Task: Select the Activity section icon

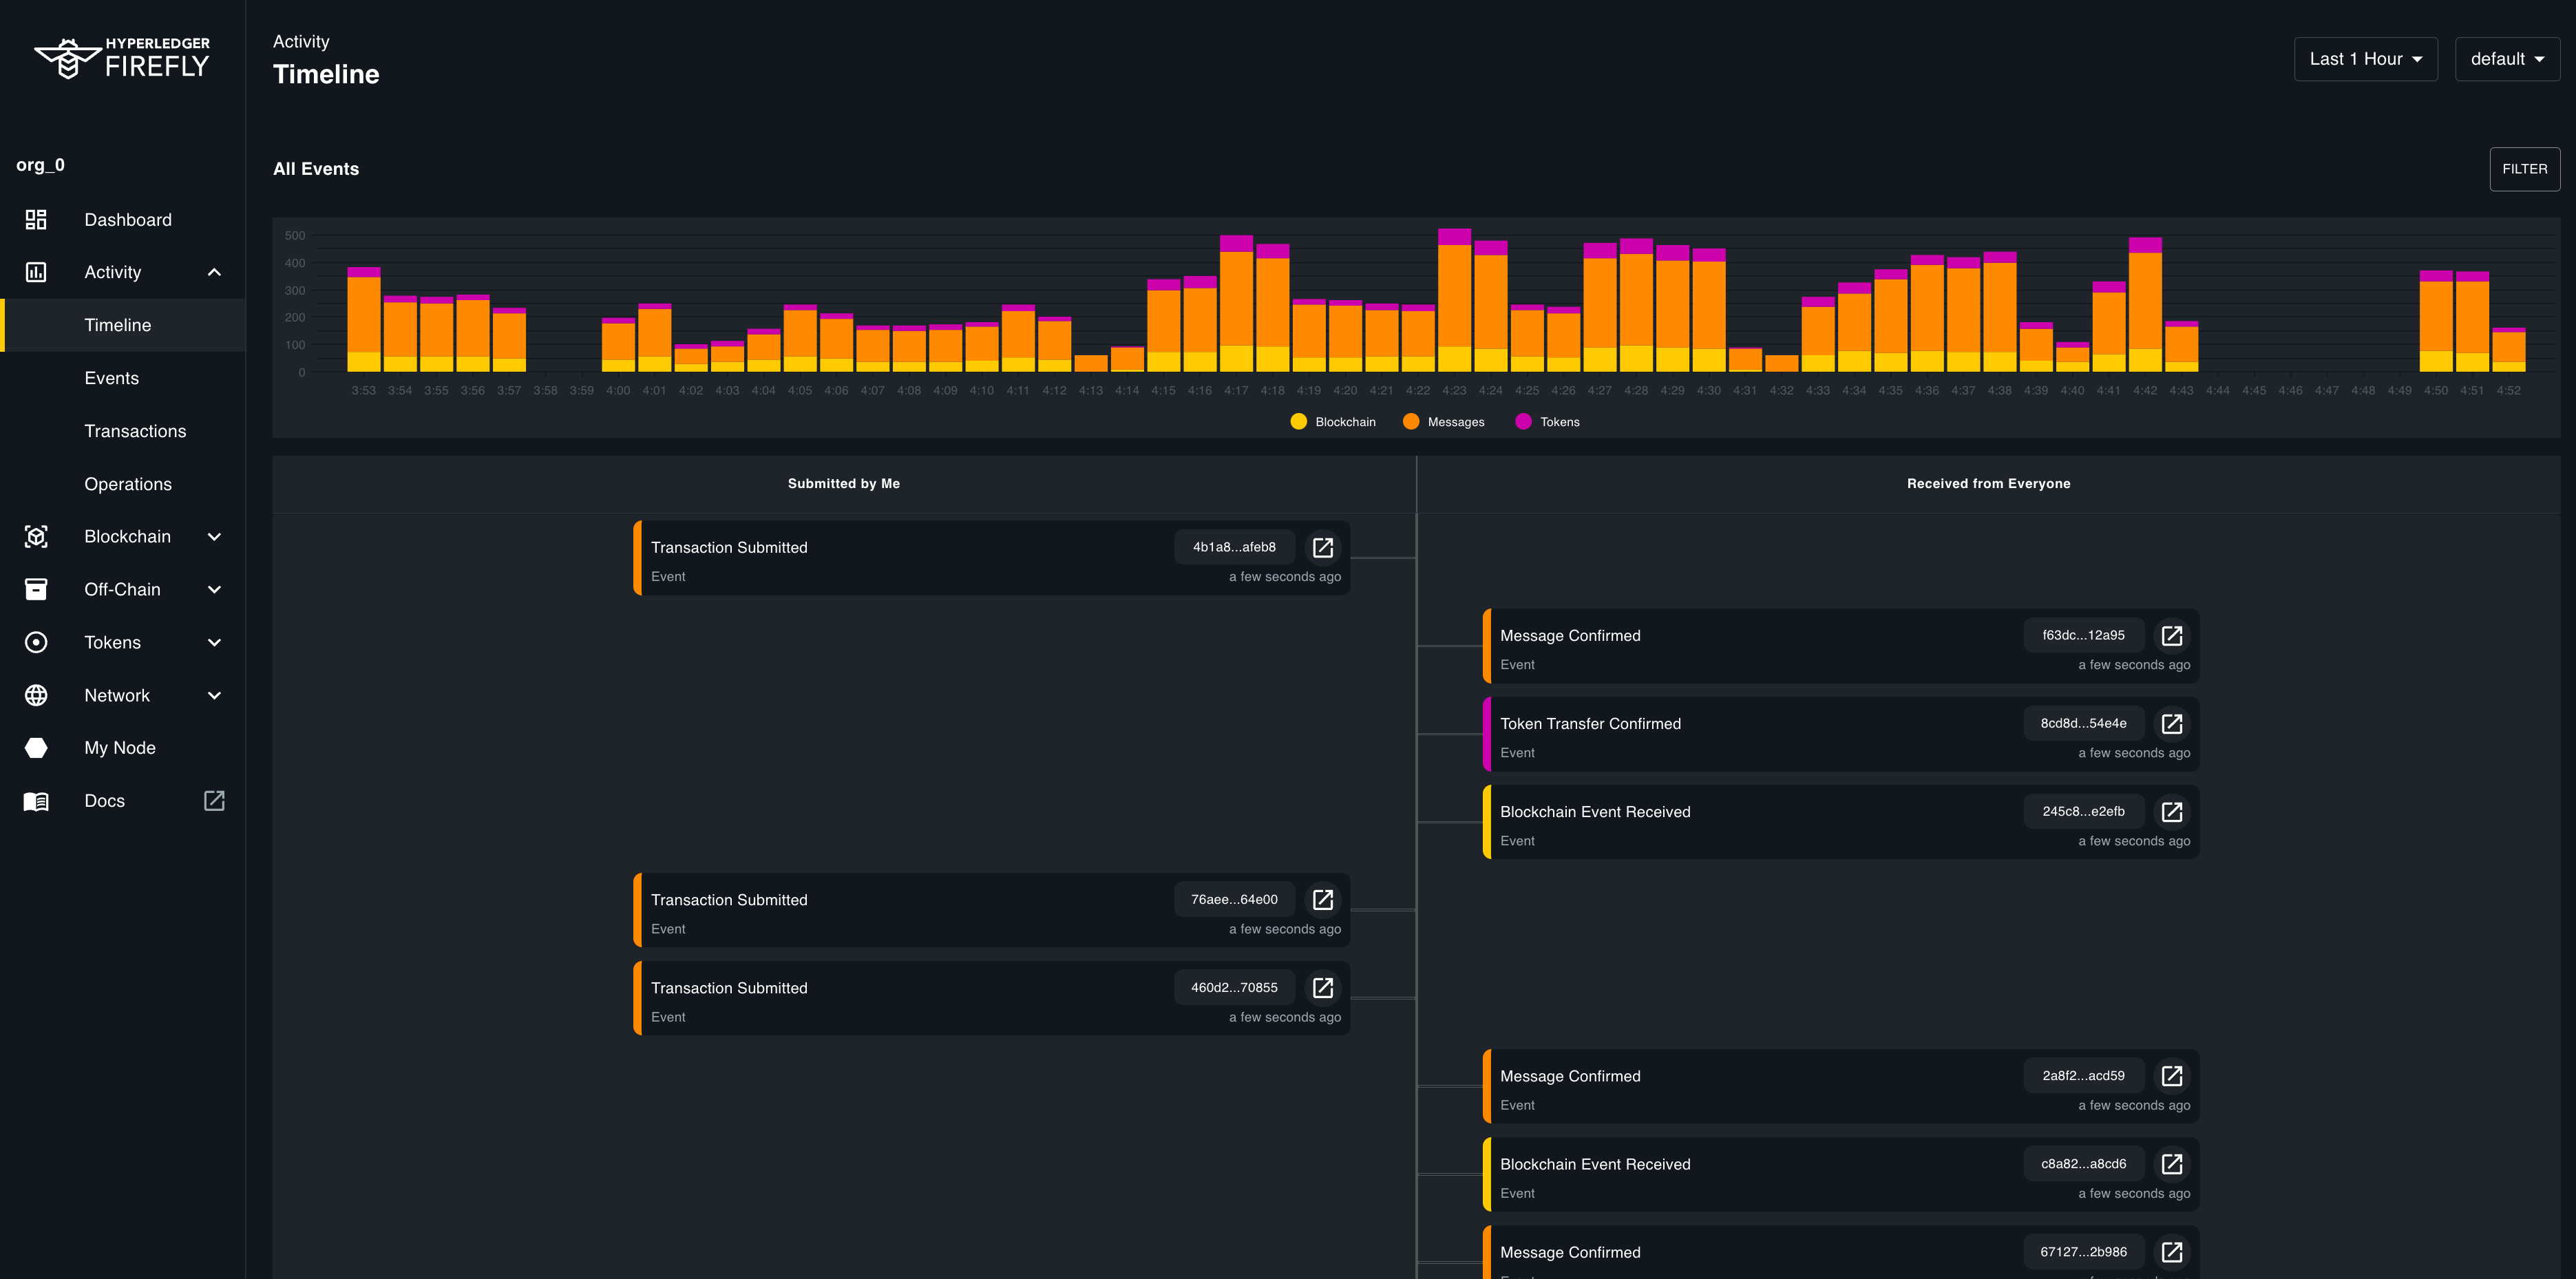Action: point(36,271)
